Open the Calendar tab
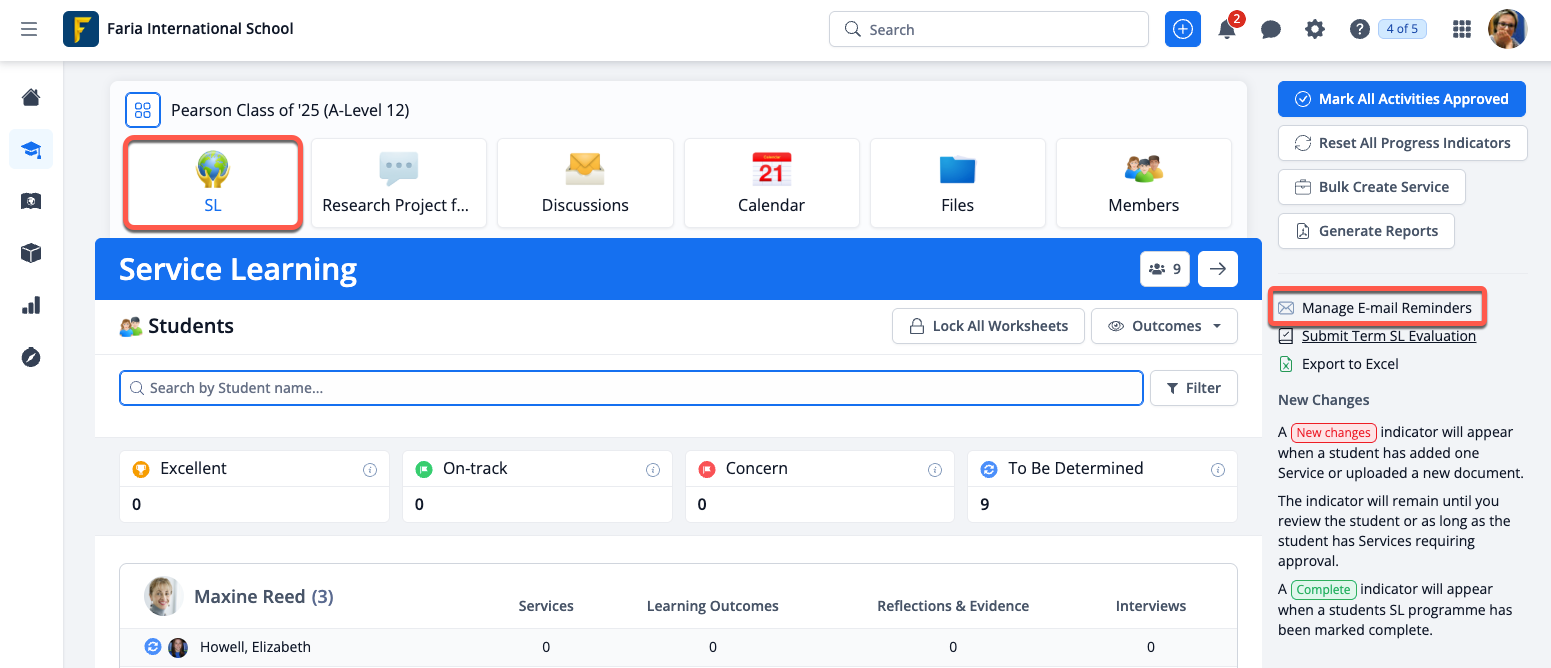 pos(771,183)
